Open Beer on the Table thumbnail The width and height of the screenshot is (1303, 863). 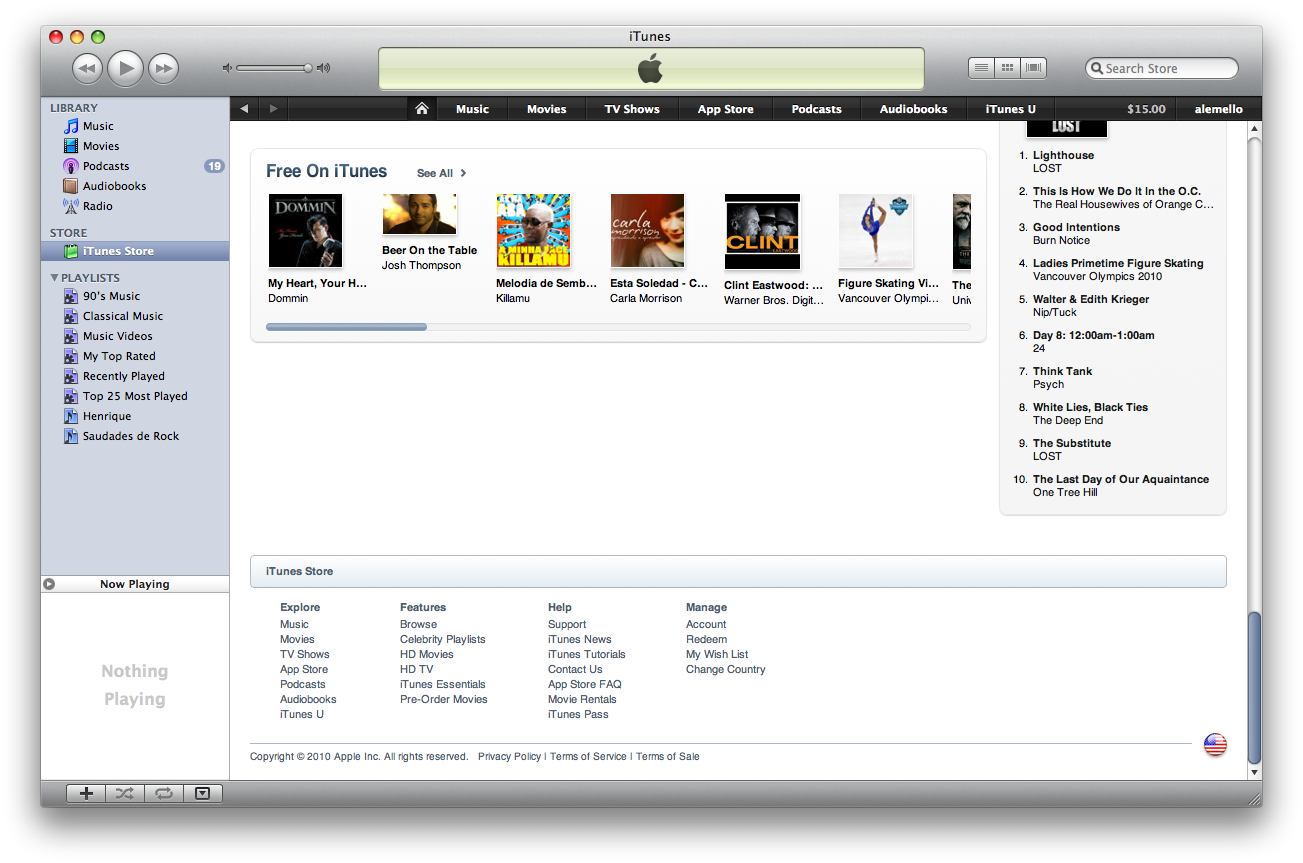pos(419,214)
